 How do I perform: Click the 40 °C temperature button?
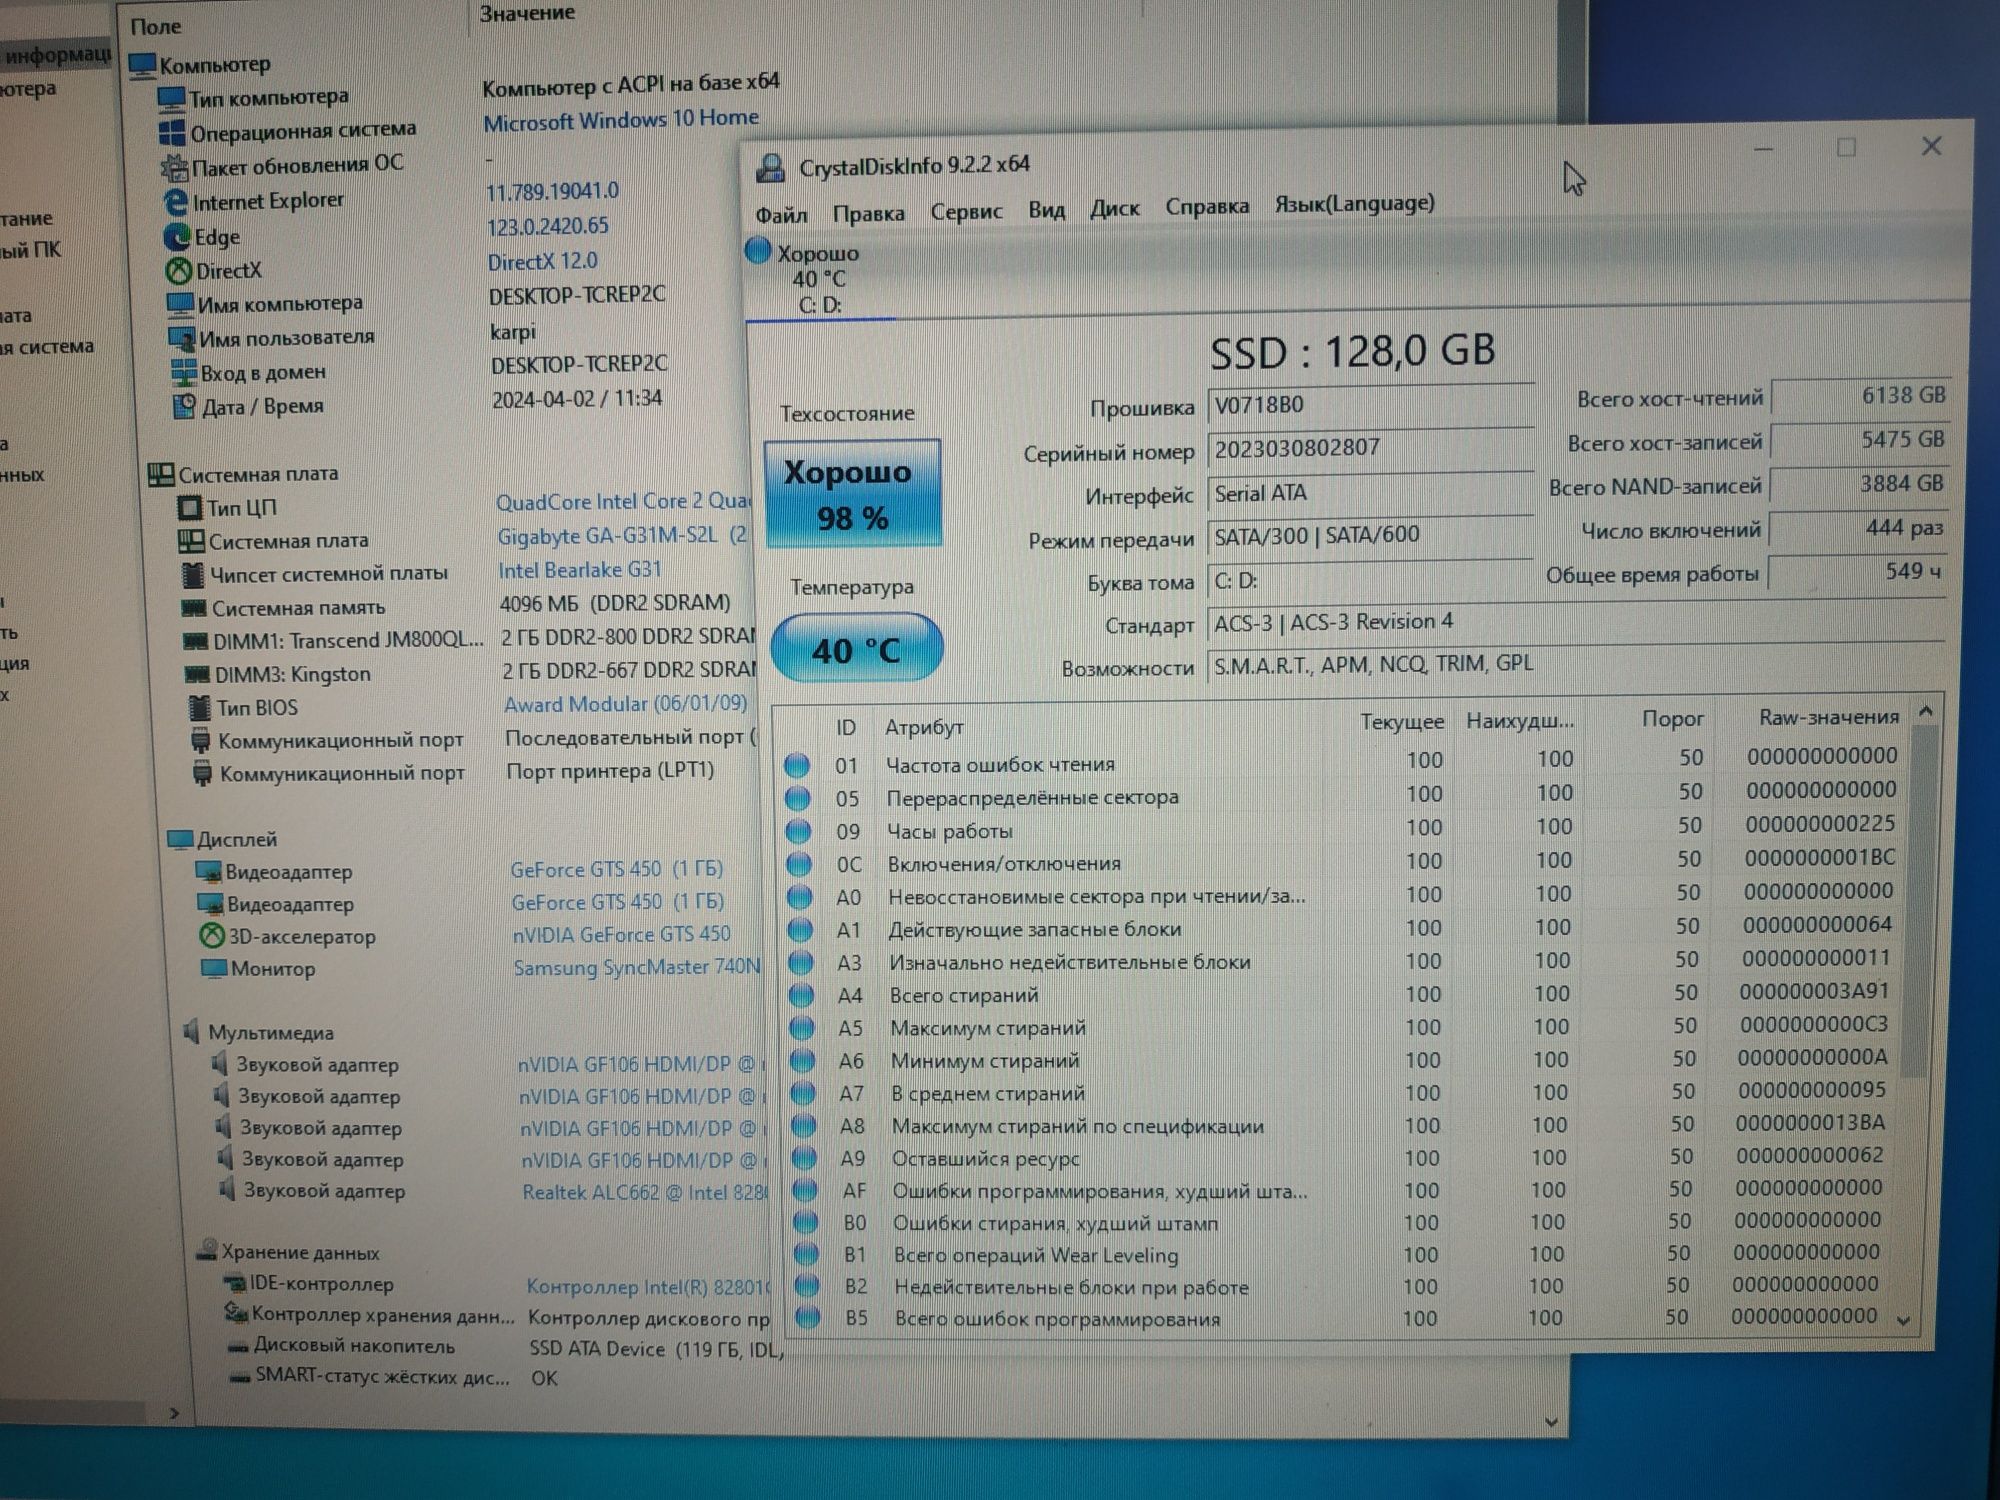click(857, 649)
